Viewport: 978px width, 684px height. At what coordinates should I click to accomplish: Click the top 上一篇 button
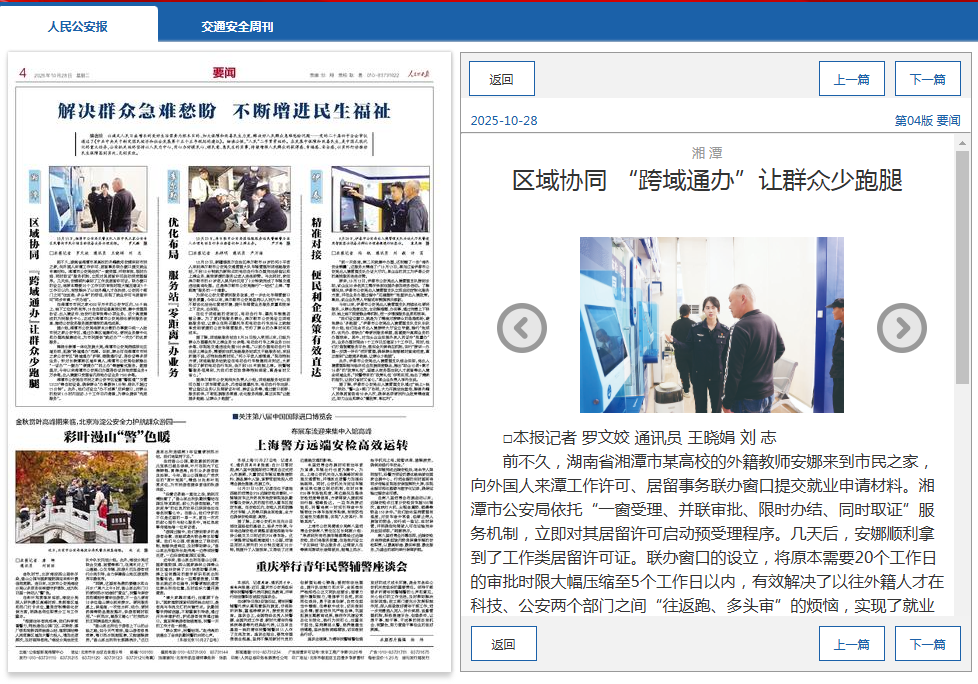[x=851, y=79]
